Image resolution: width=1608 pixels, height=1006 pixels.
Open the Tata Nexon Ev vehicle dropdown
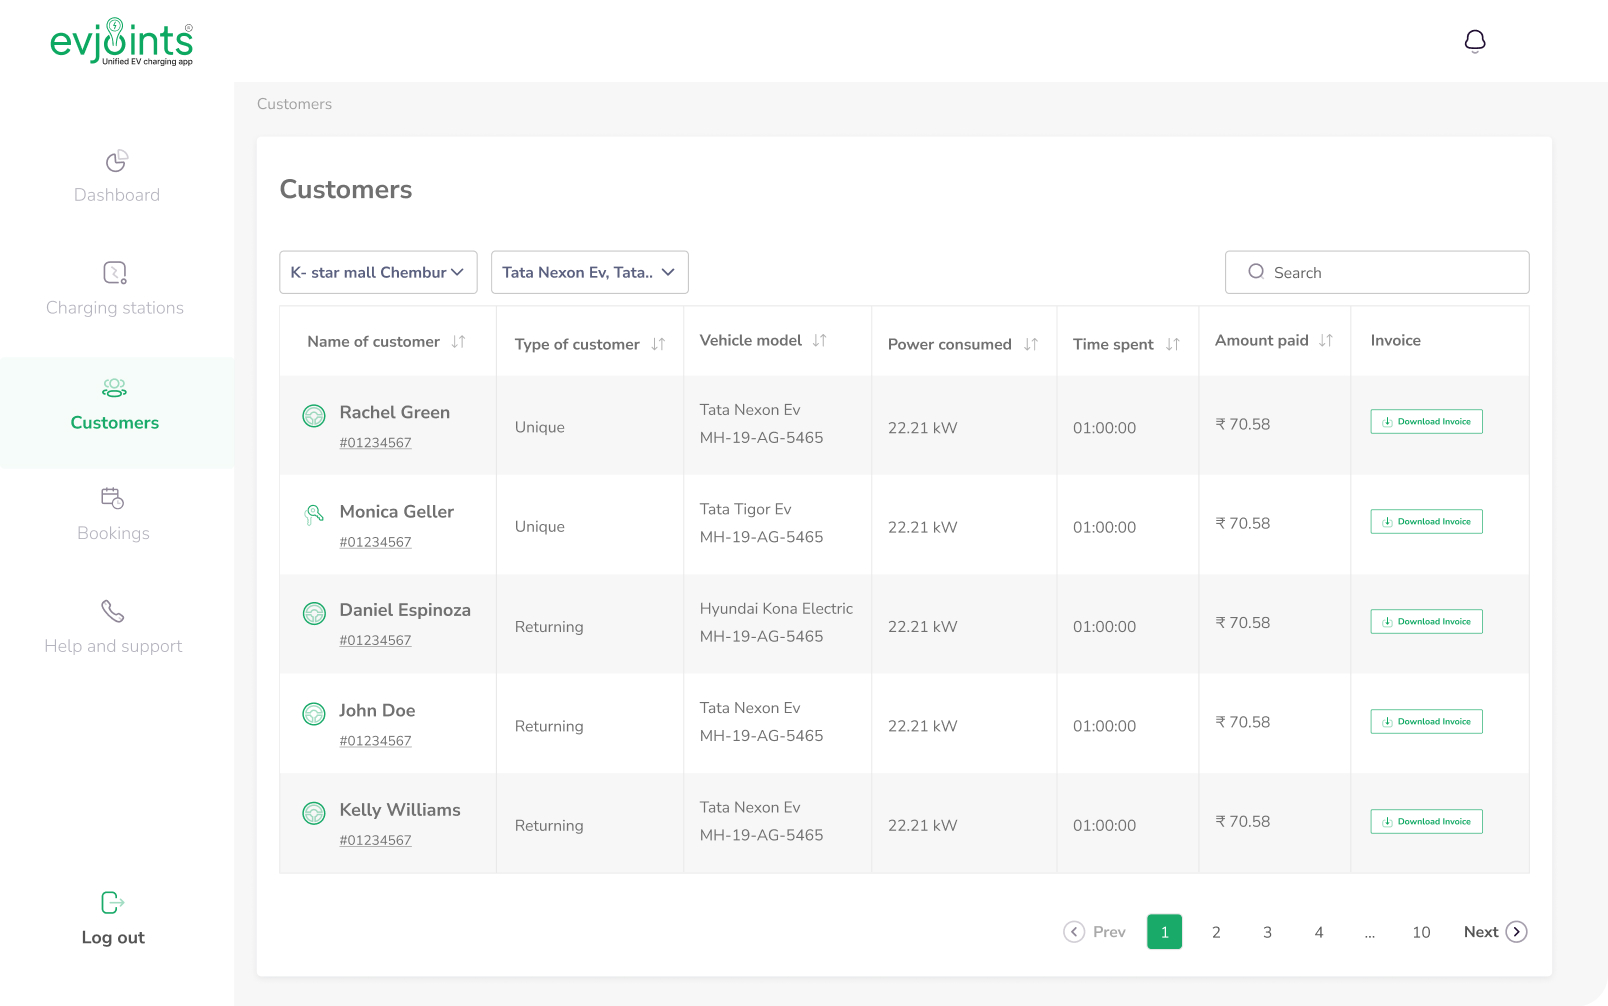(x=589, y=272)
